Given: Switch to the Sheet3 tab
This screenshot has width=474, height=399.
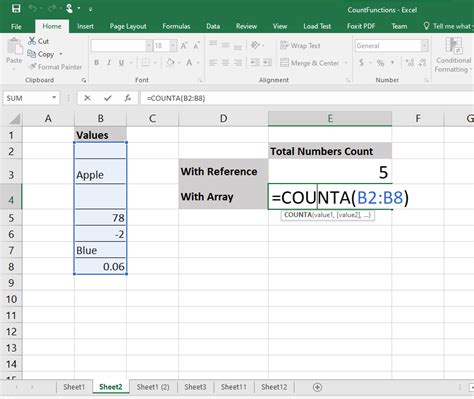Looking at the screenshot, I should 195,387.
